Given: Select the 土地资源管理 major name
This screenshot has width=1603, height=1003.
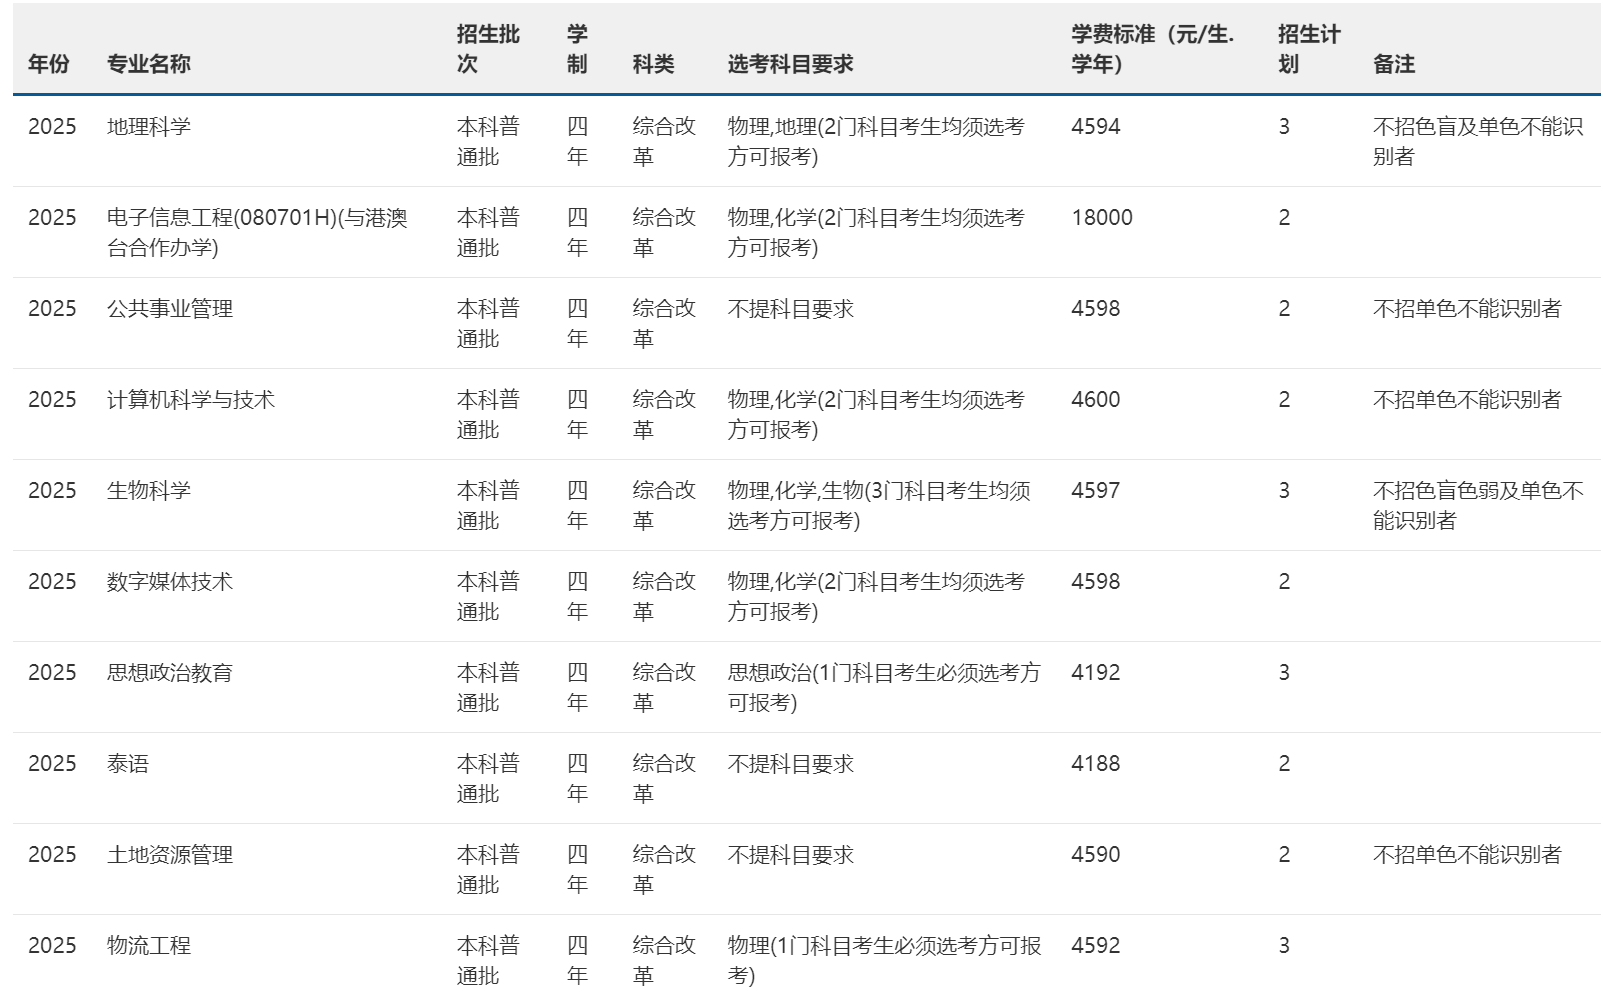Looking at the screenshot, I should (x=169, y=855).
